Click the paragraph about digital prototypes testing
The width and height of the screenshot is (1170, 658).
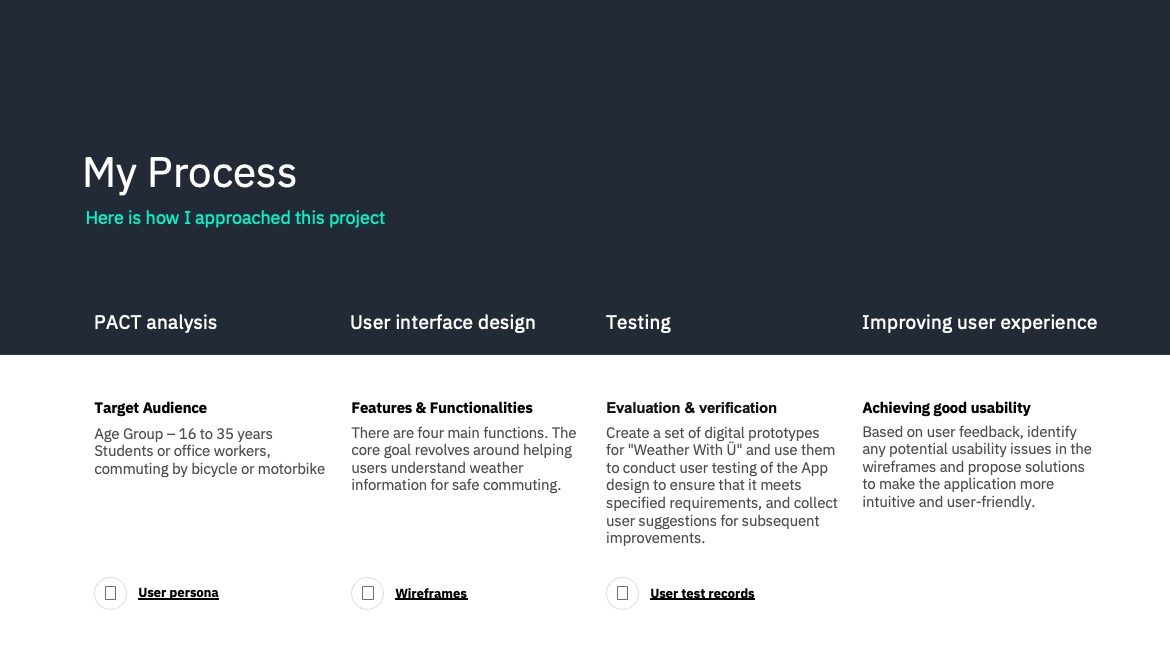(722, 486)
